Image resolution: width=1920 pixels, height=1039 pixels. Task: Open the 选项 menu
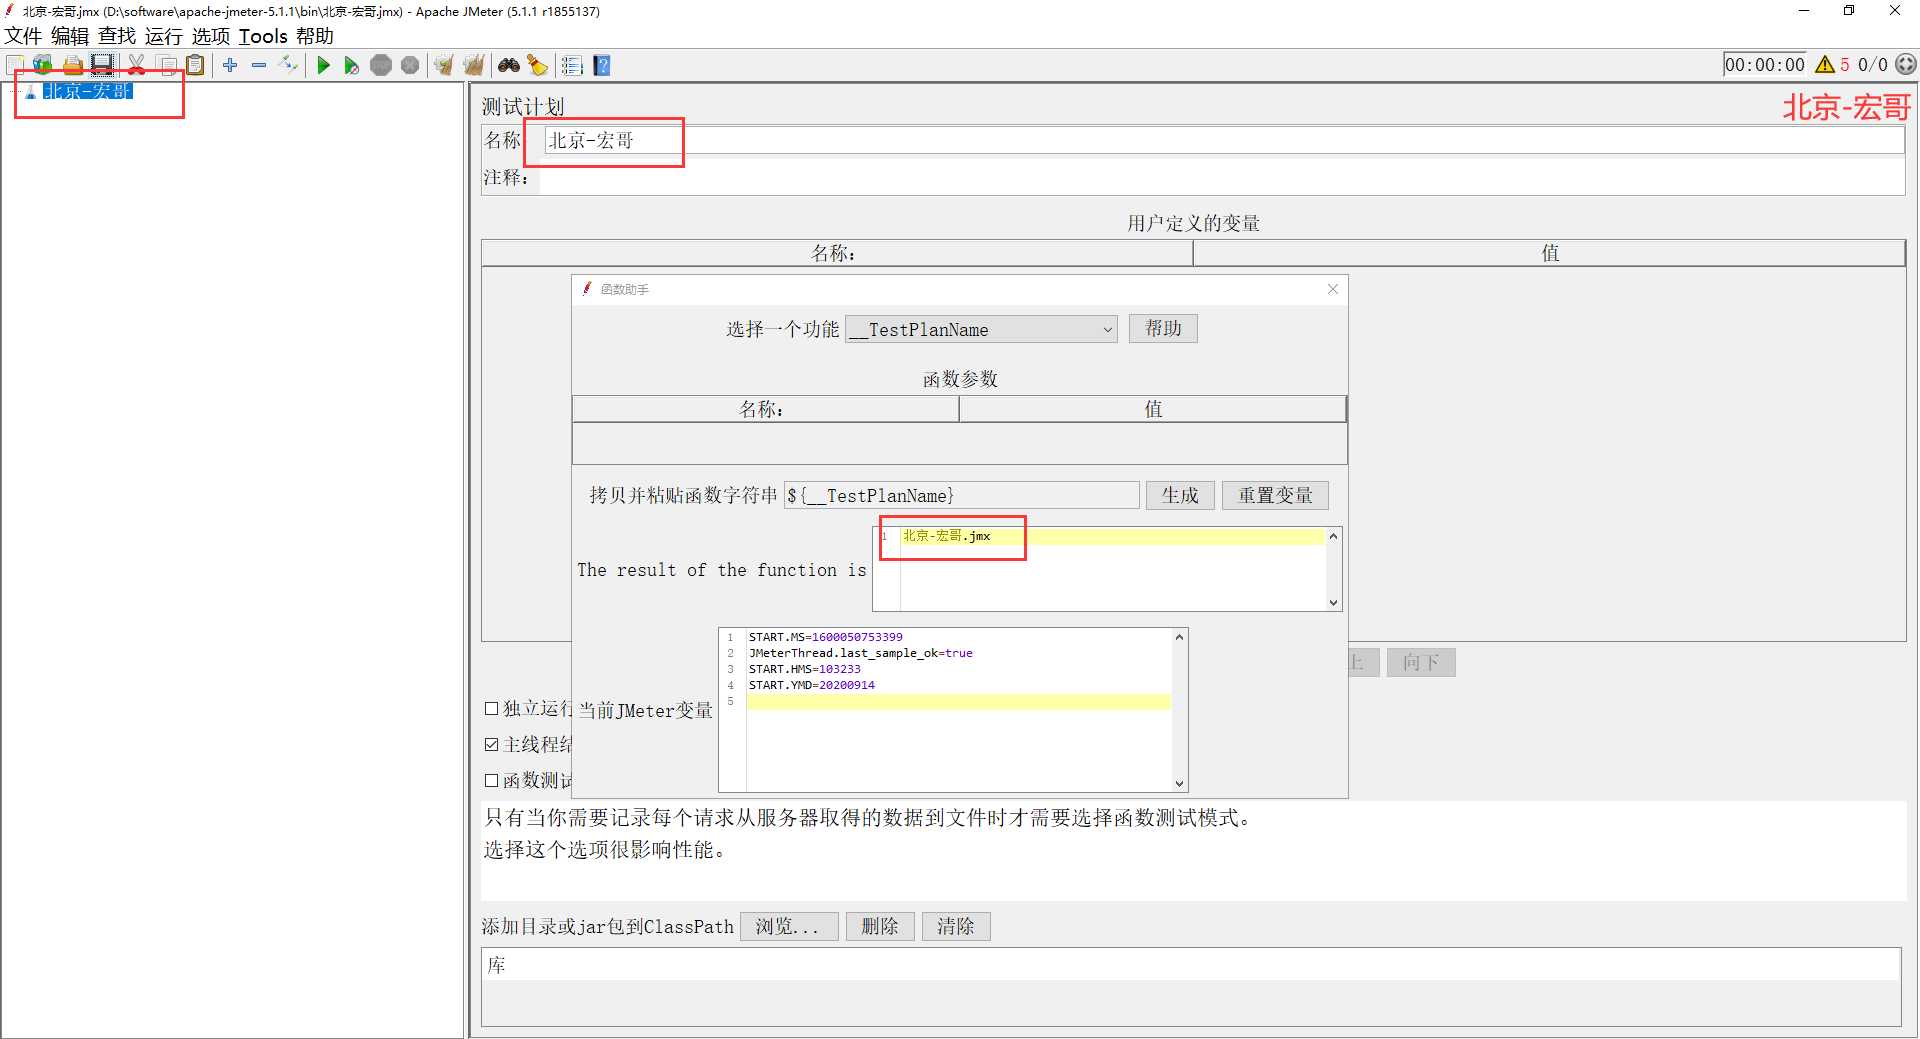pyautogui.click(x=211, y=36)
